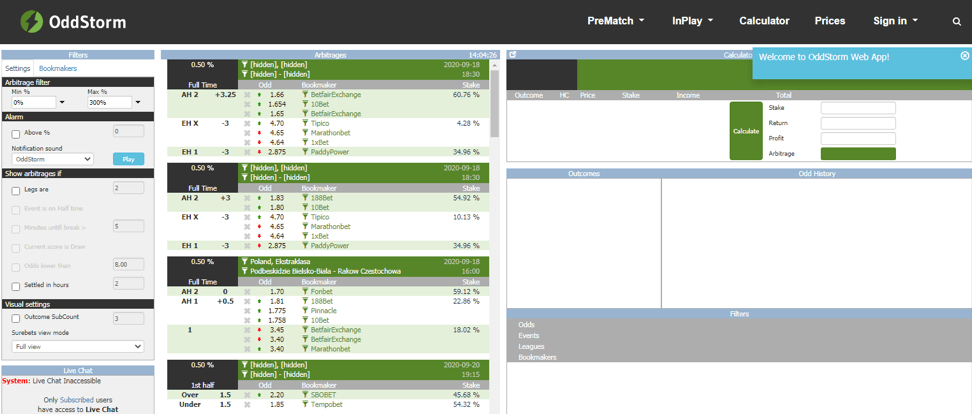The height and width of the screenshot is (414, 972).
Task: Remove the 1.70 Fonbet odd using its X
Action: pyautogui.click(x=247, y=291)
